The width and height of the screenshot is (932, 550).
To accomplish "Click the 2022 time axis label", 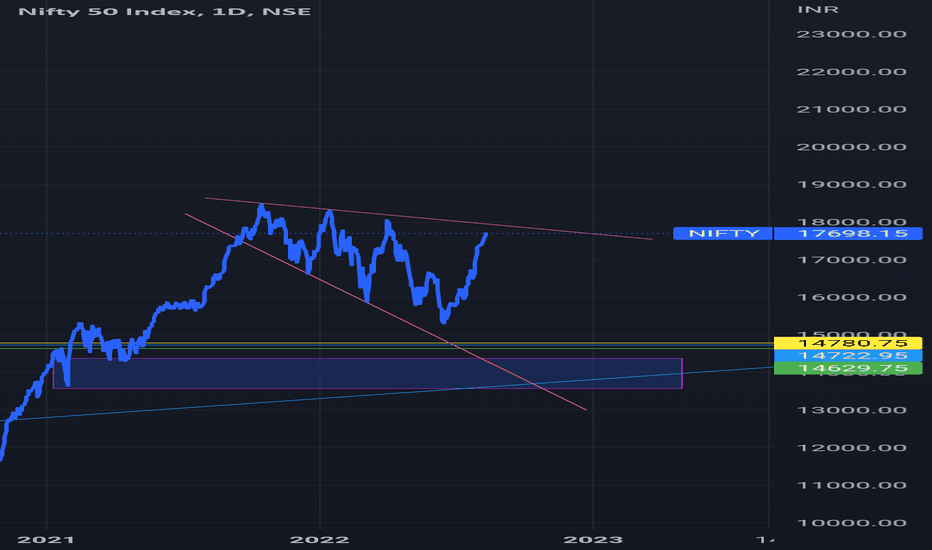I will (319, 540).
